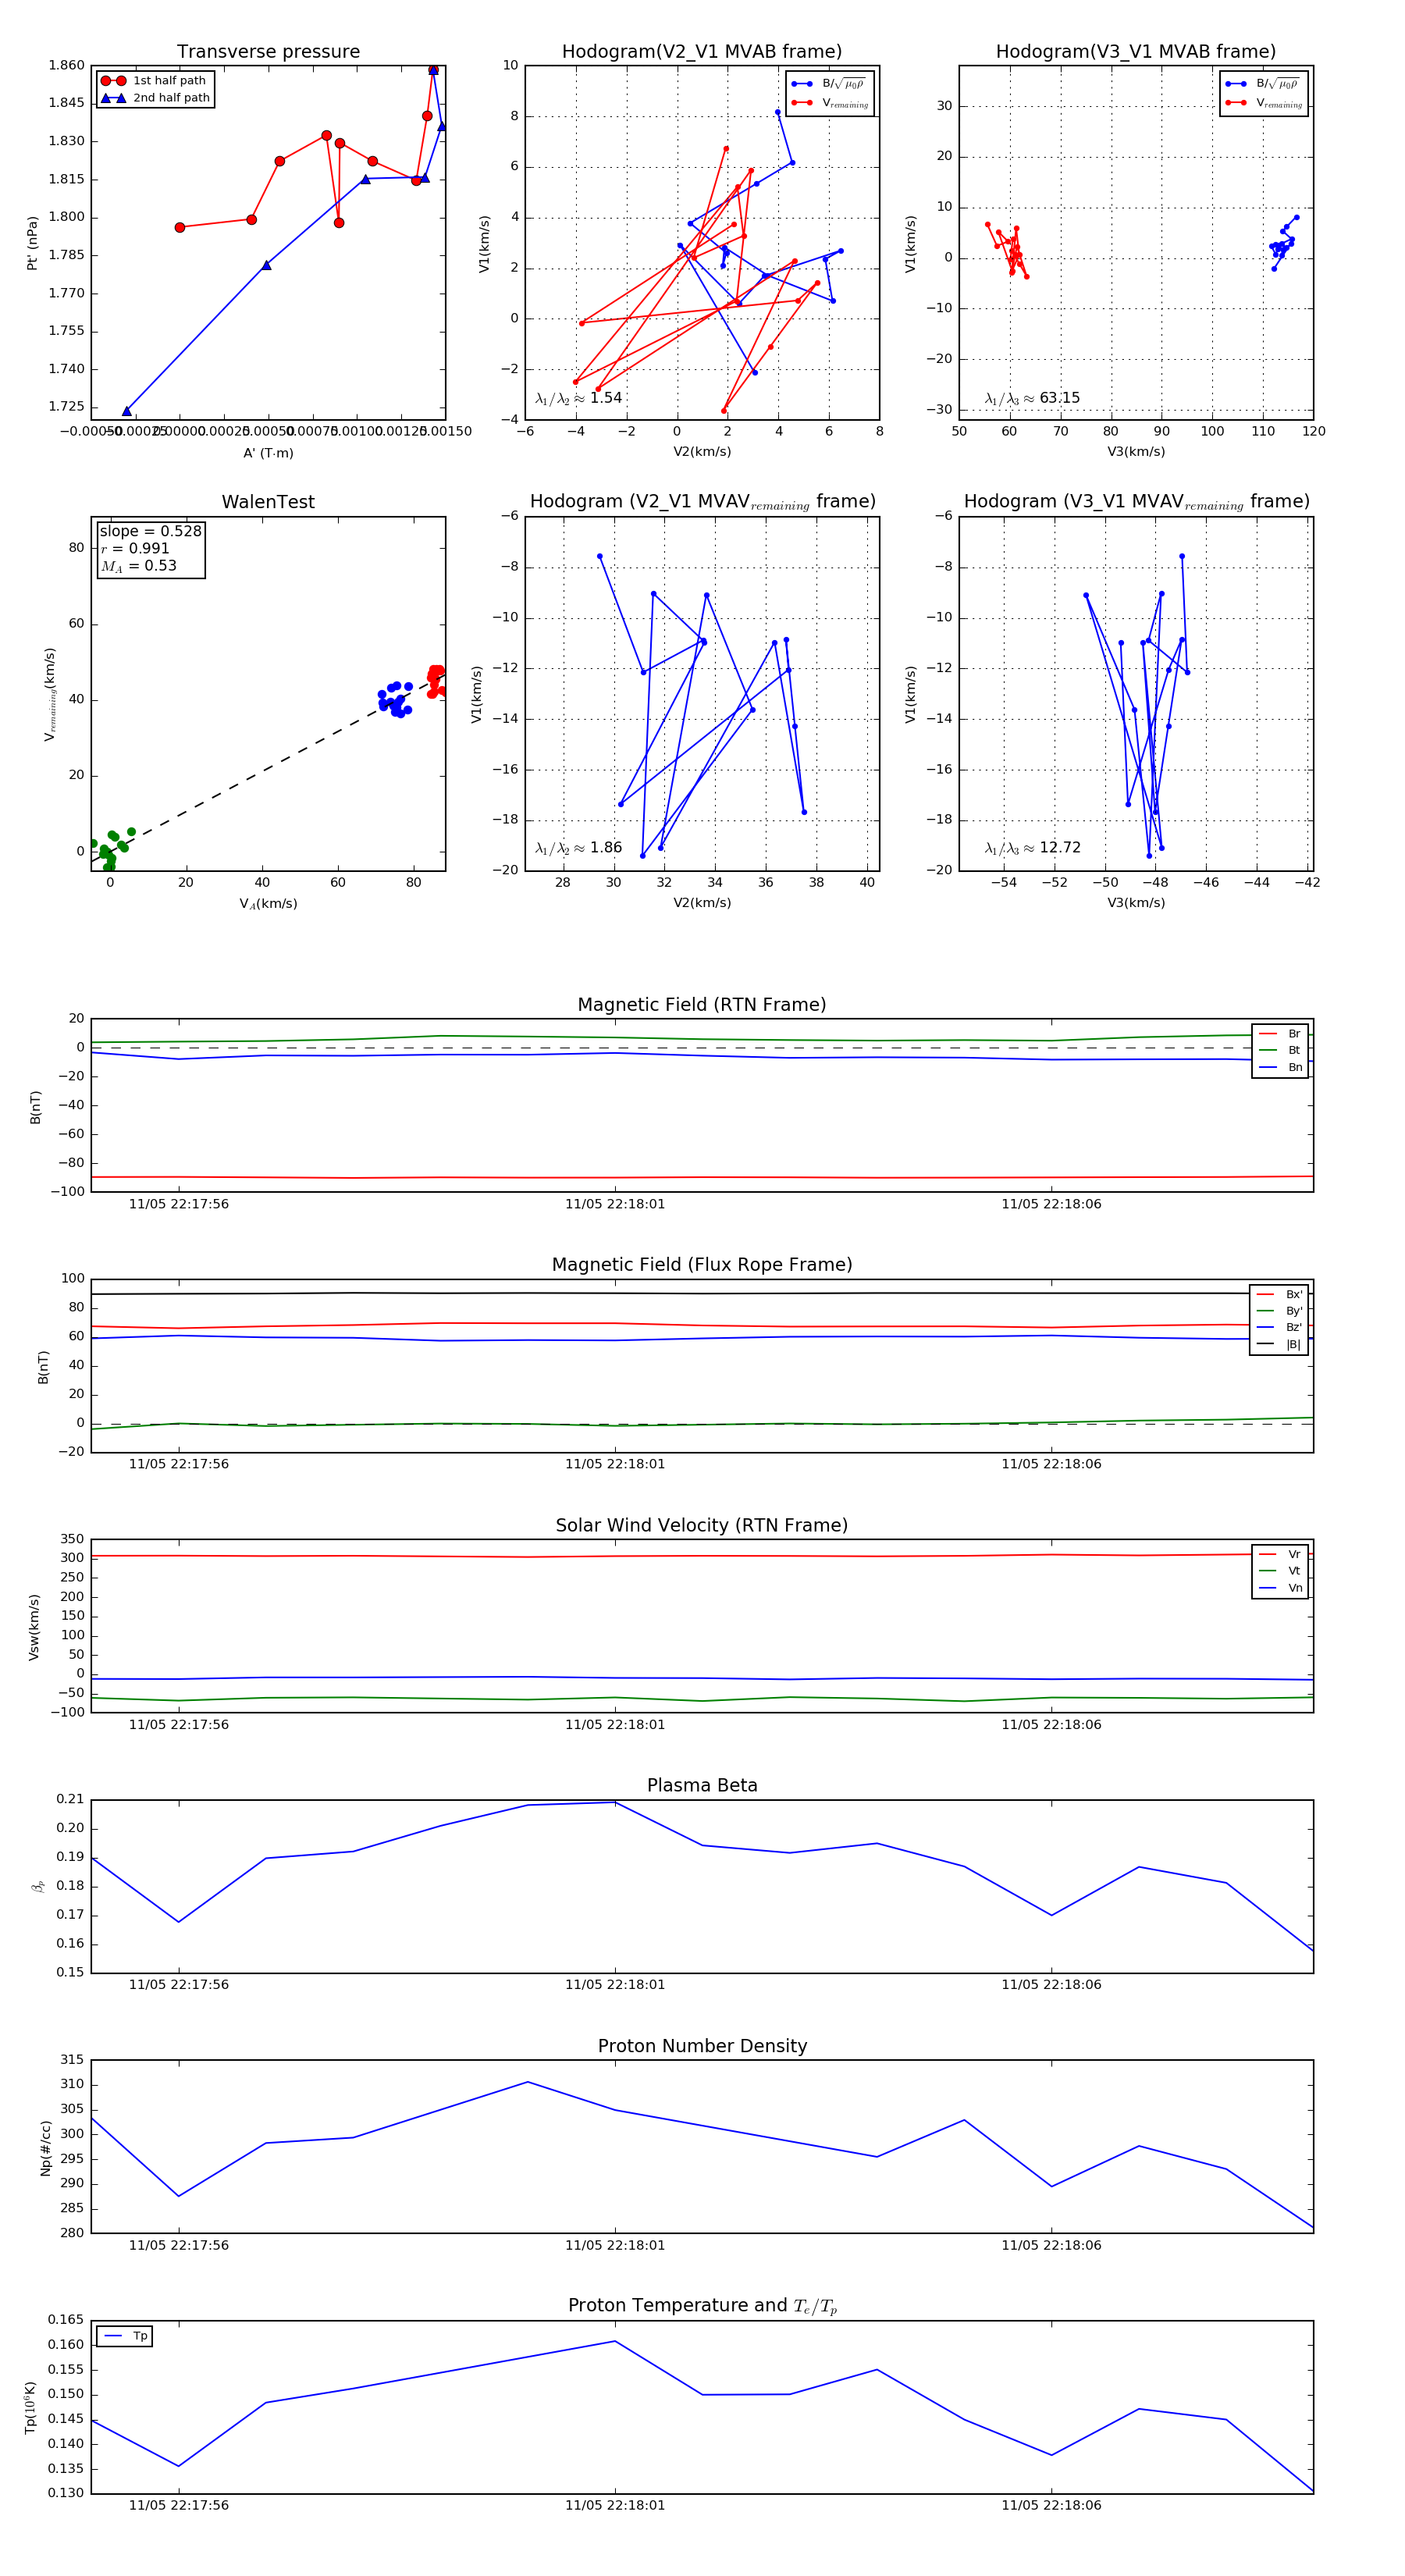
Task: Click the Np(#/cc) y-axis label
Action: [x=45, y=2148]
